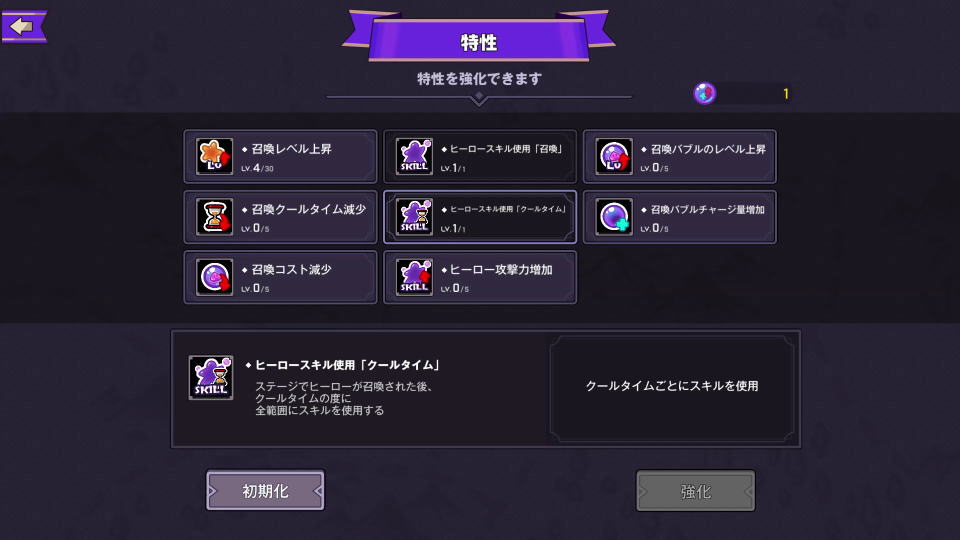Select the 召喚レベル上昇 star icon
The image size is (960, 540).
tap(214, 156)
